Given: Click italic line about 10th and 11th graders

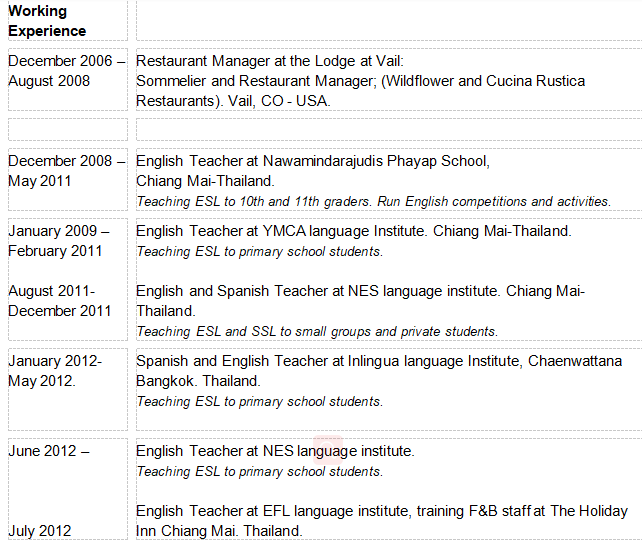Looking at the screenshot, I should click(x=373, y=201).
